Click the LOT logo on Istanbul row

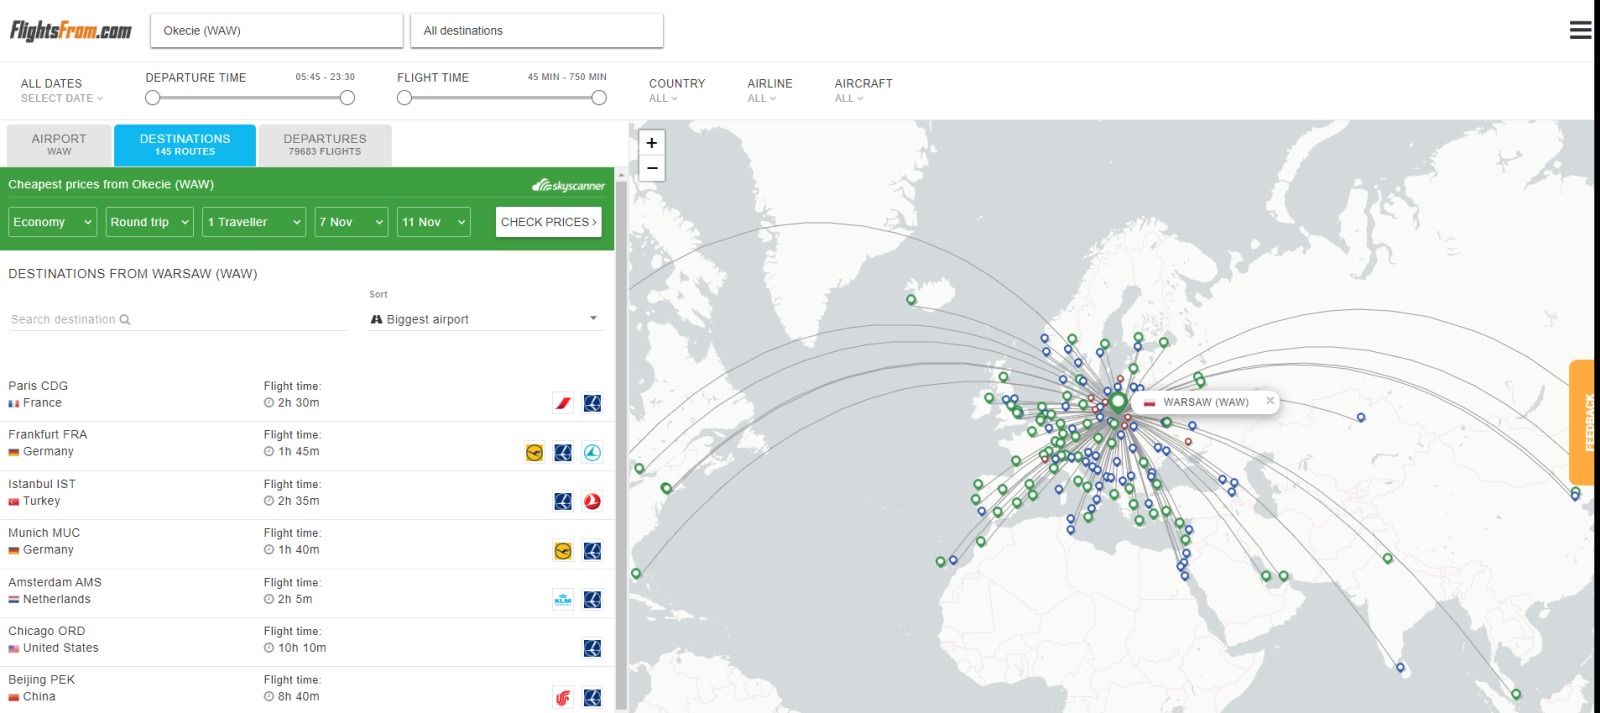[x=563, y=501]
